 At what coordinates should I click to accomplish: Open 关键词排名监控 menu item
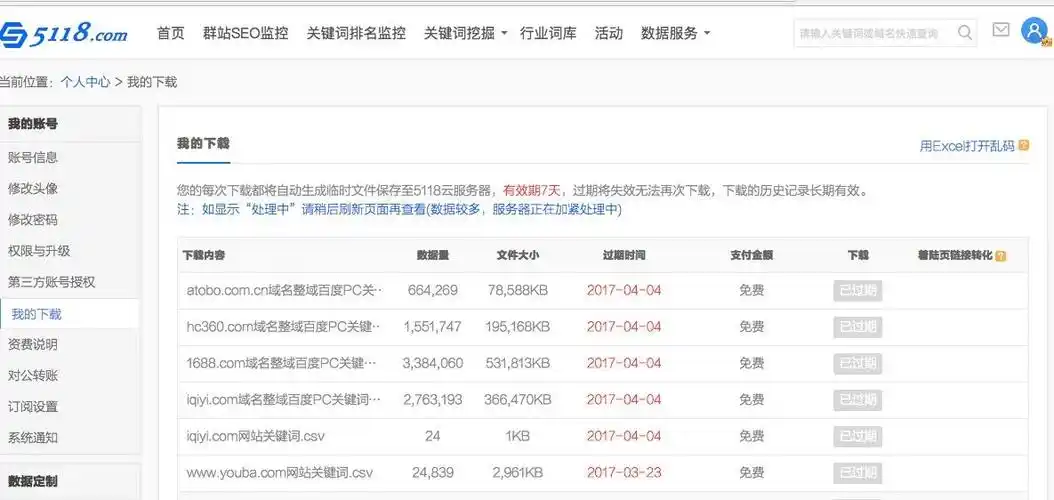tap(356, 33)
